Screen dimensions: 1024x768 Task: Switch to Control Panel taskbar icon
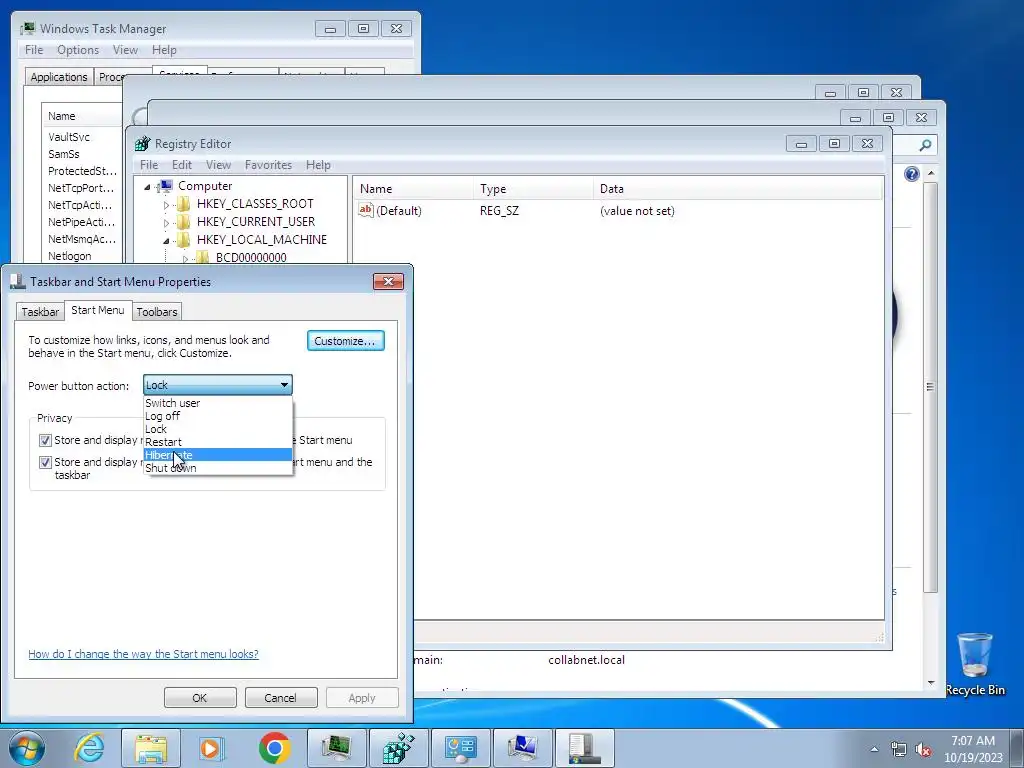460,748
